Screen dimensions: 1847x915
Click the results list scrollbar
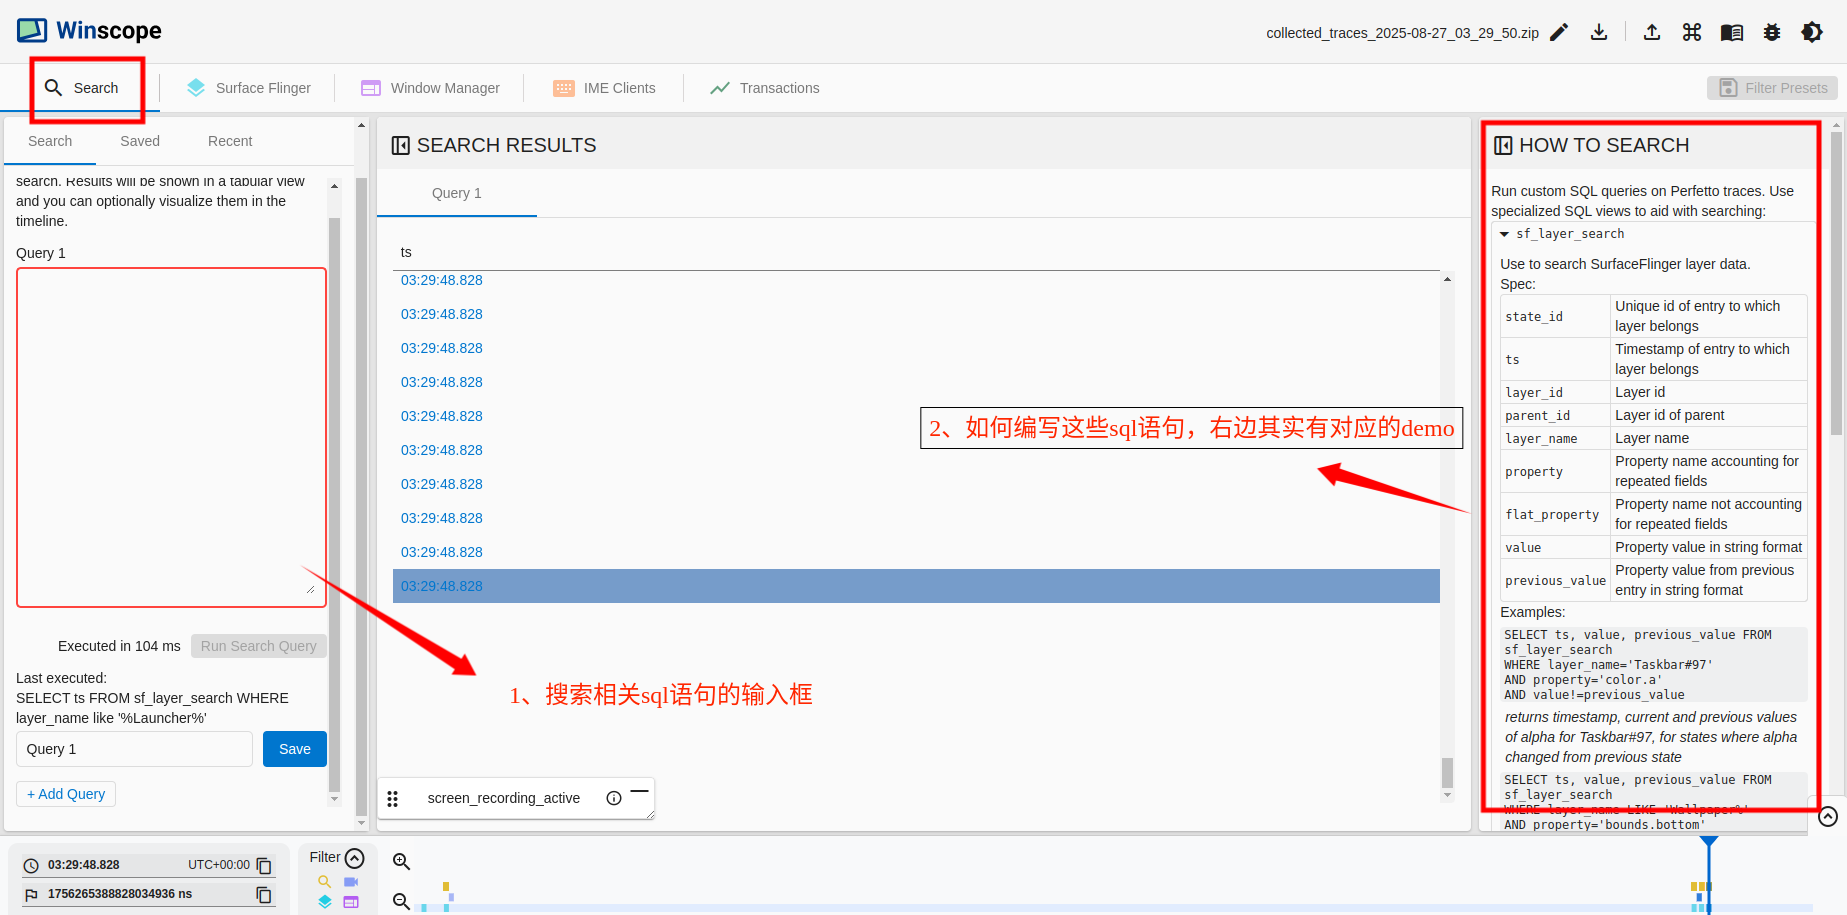pyautogui.click(x=1447, y=772)
